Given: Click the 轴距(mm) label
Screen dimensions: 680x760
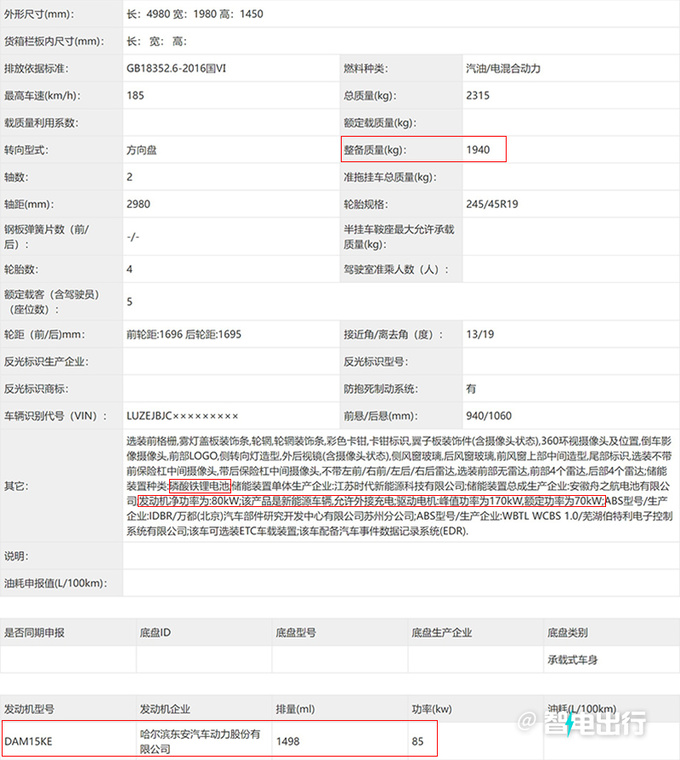Looking at the screenshot, I should (x=29, y=204).
